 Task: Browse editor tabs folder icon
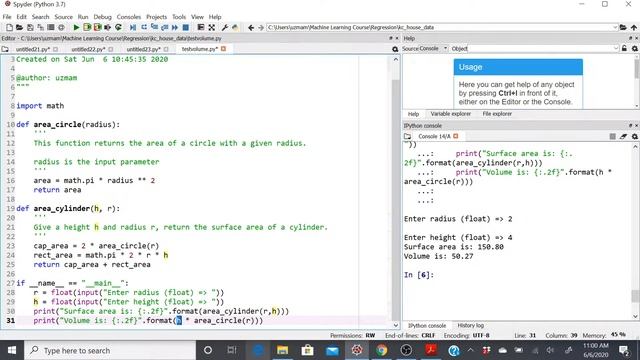(5, 49)
